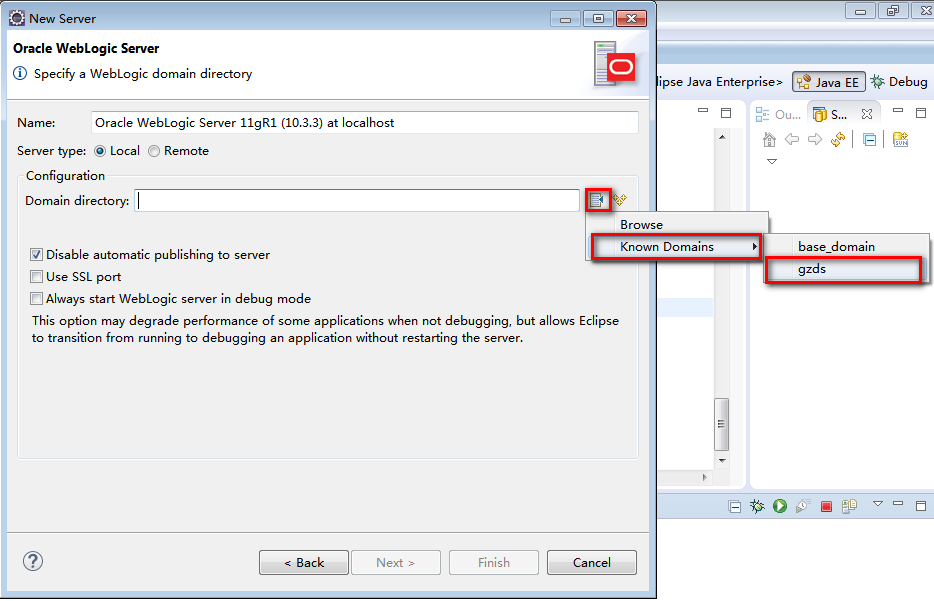Click the scroll up arrow in Eclipse editor
This screenshot has width=934, height=601.
(x=722, y=138)
